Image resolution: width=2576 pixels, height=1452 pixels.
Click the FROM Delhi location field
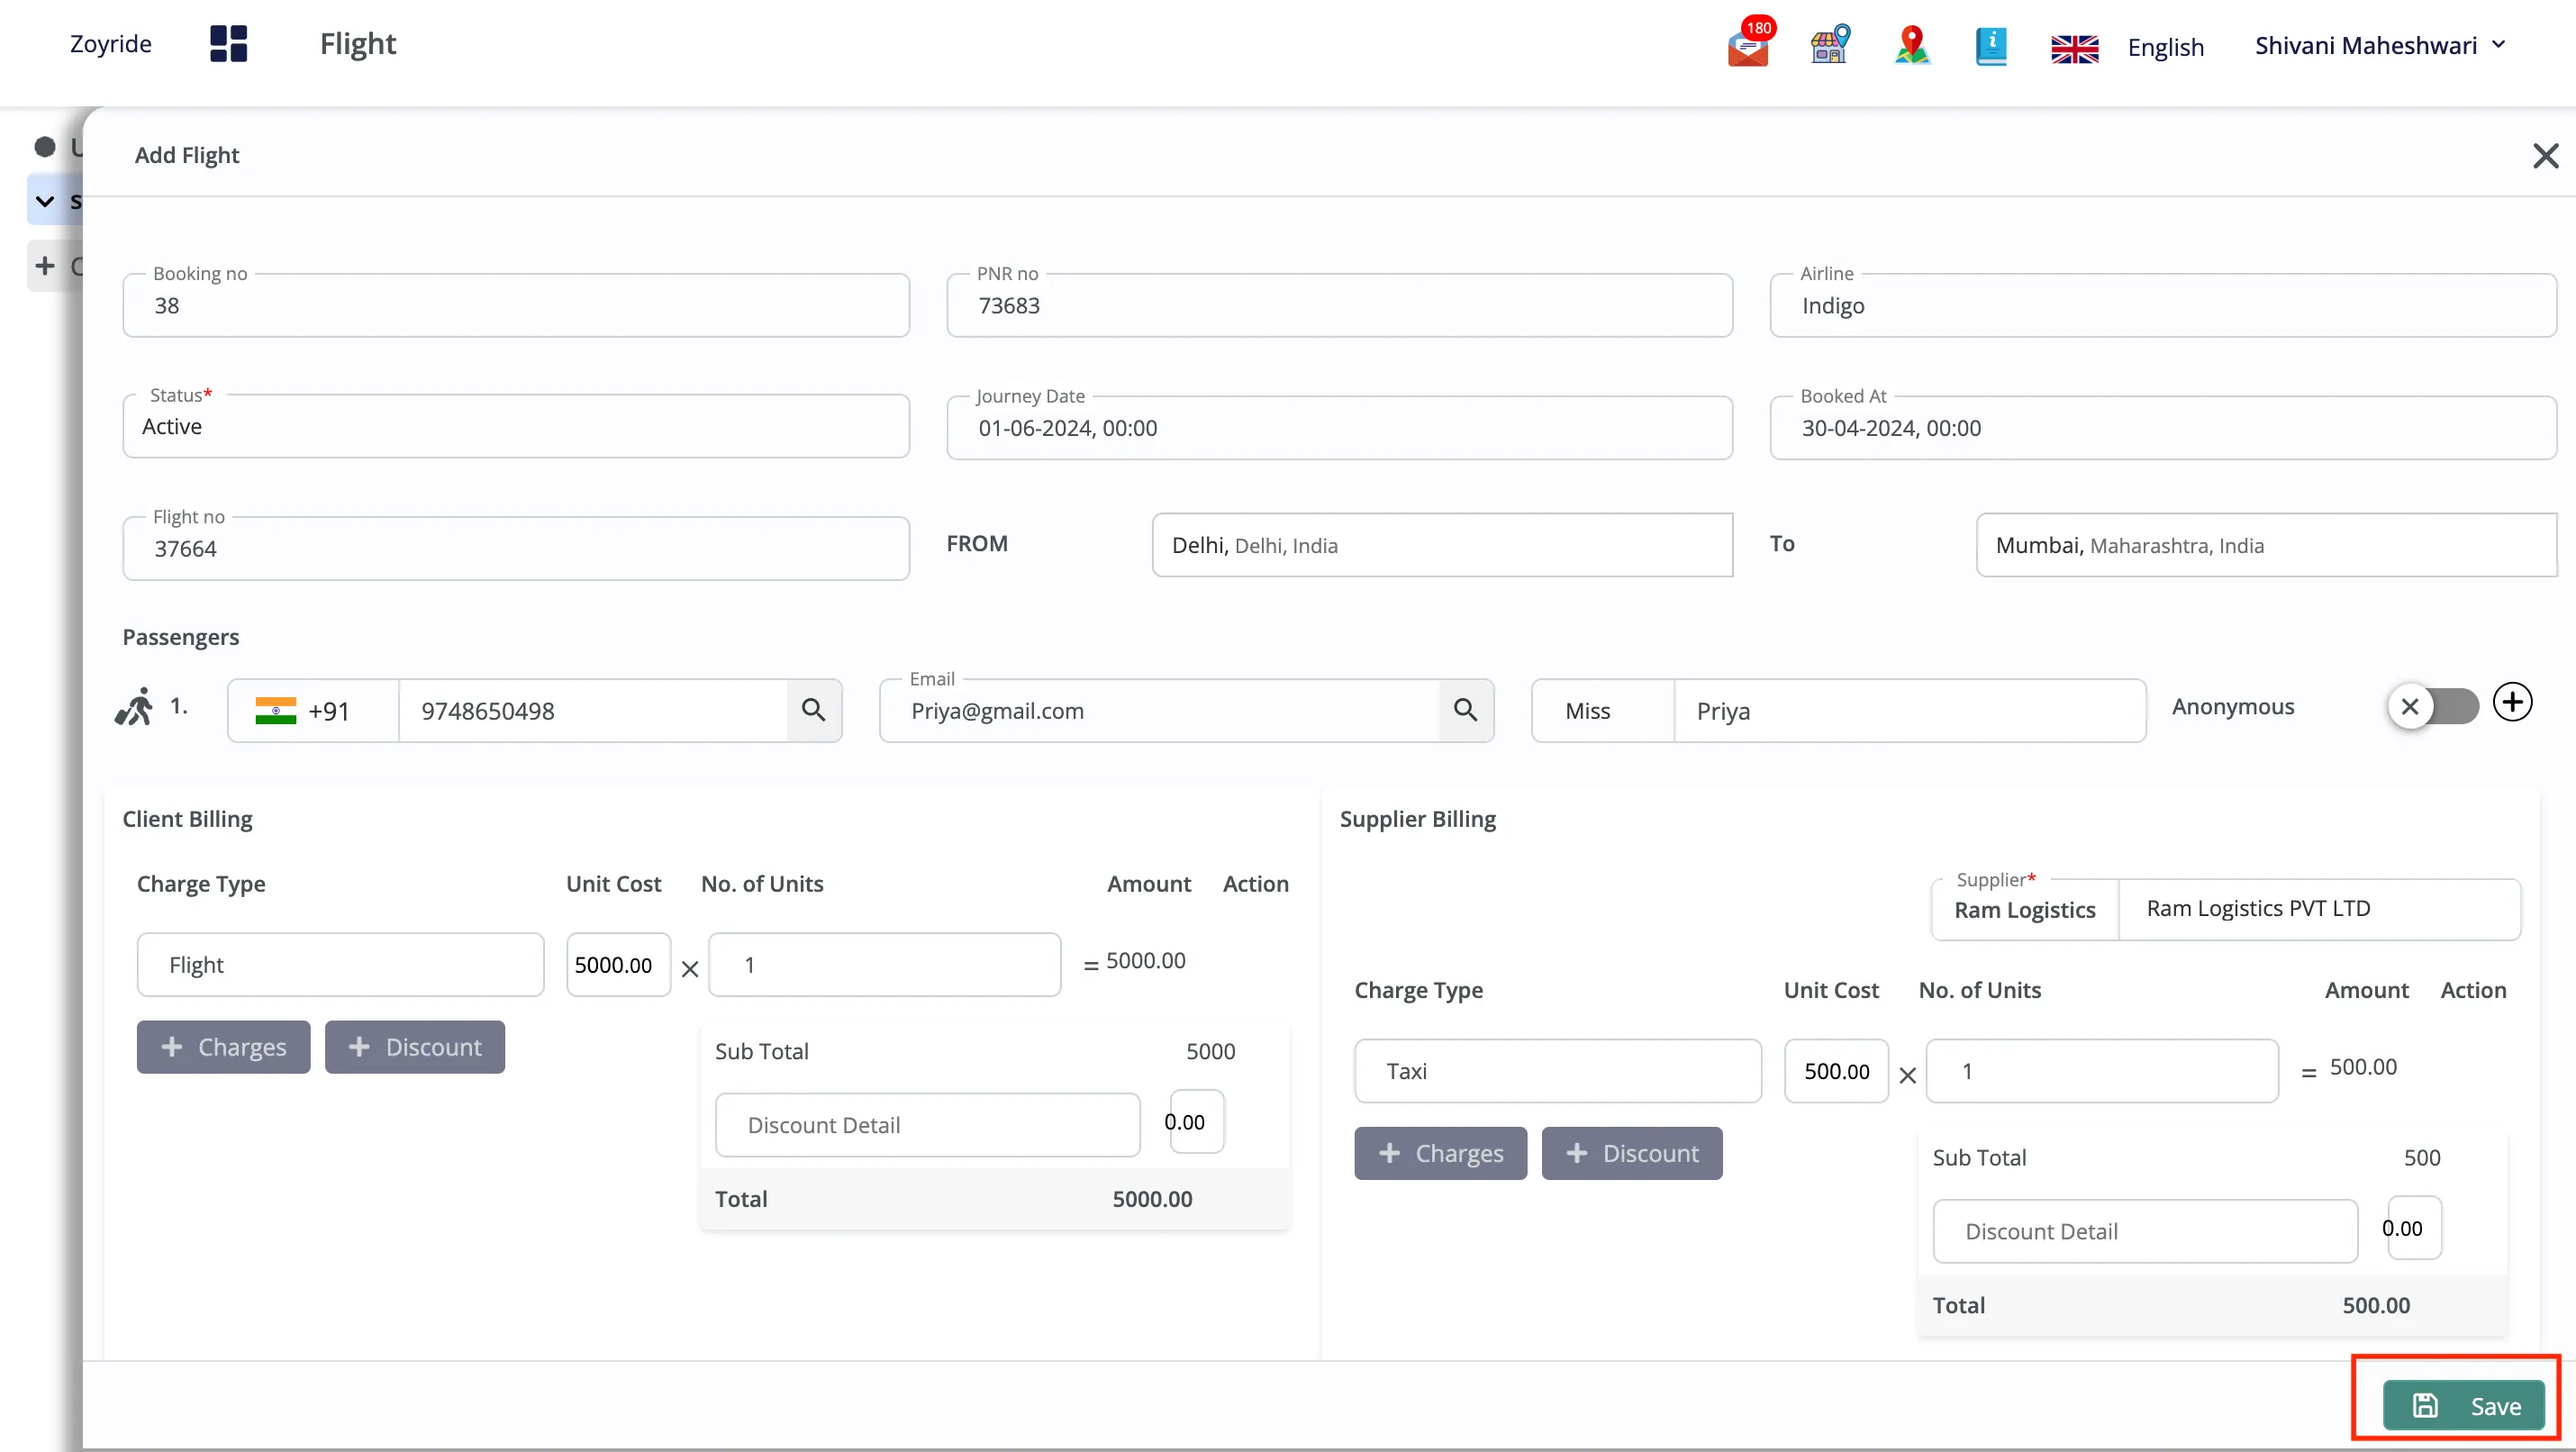pos(1442,545)
